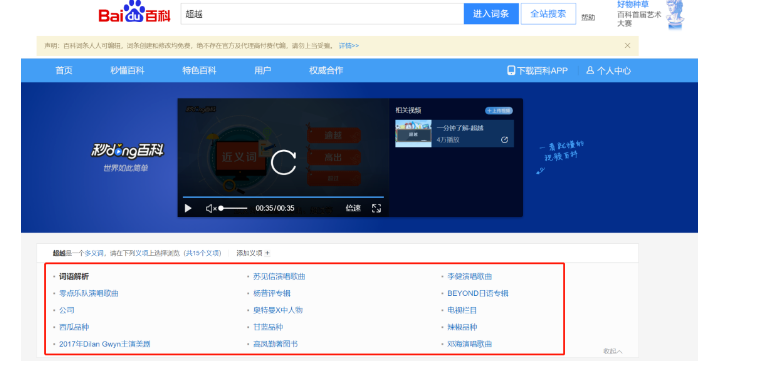Open the 辣椒品种 entry
768x374 pixels.
[x=462, y=327]
